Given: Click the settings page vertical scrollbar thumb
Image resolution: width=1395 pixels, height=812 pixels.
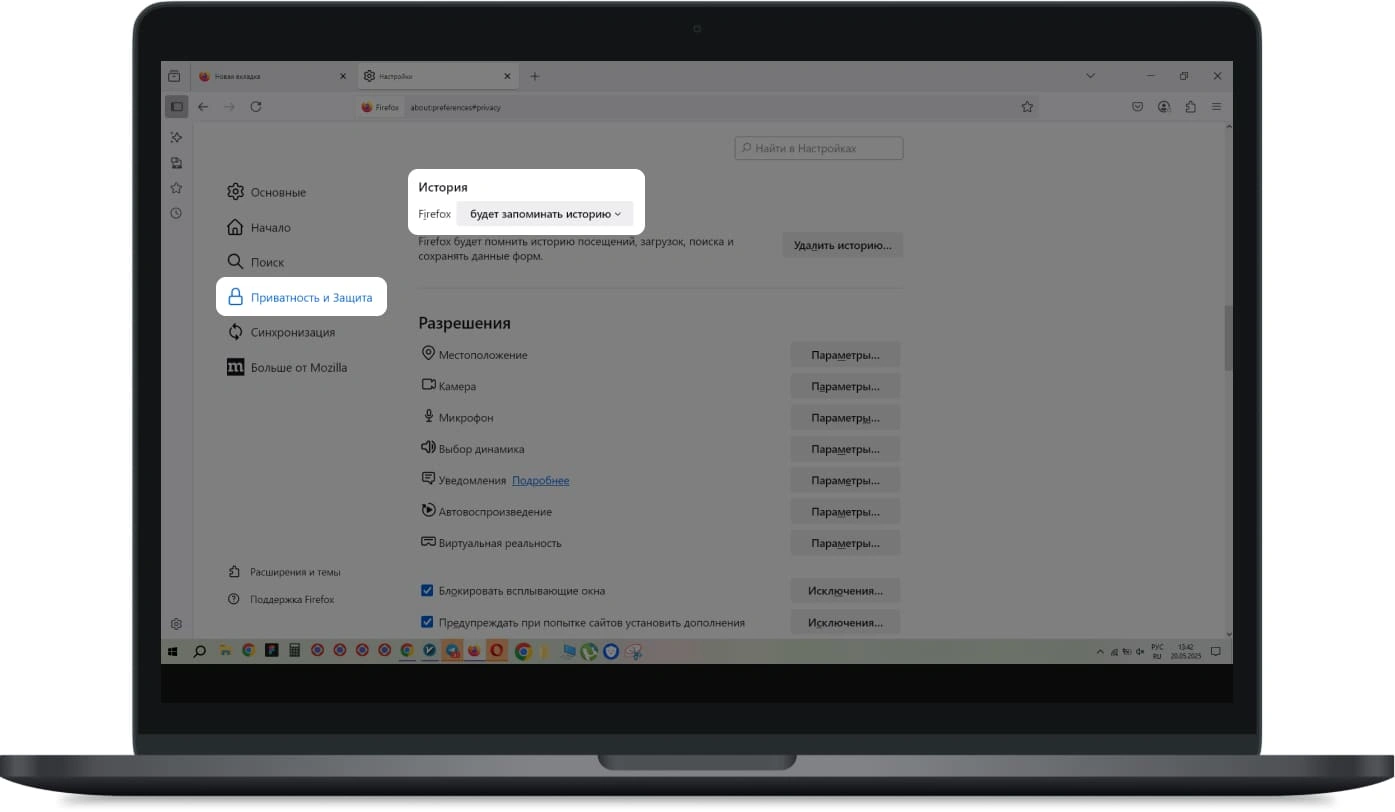Looking at the screenshot, I should click(1227, 338).
